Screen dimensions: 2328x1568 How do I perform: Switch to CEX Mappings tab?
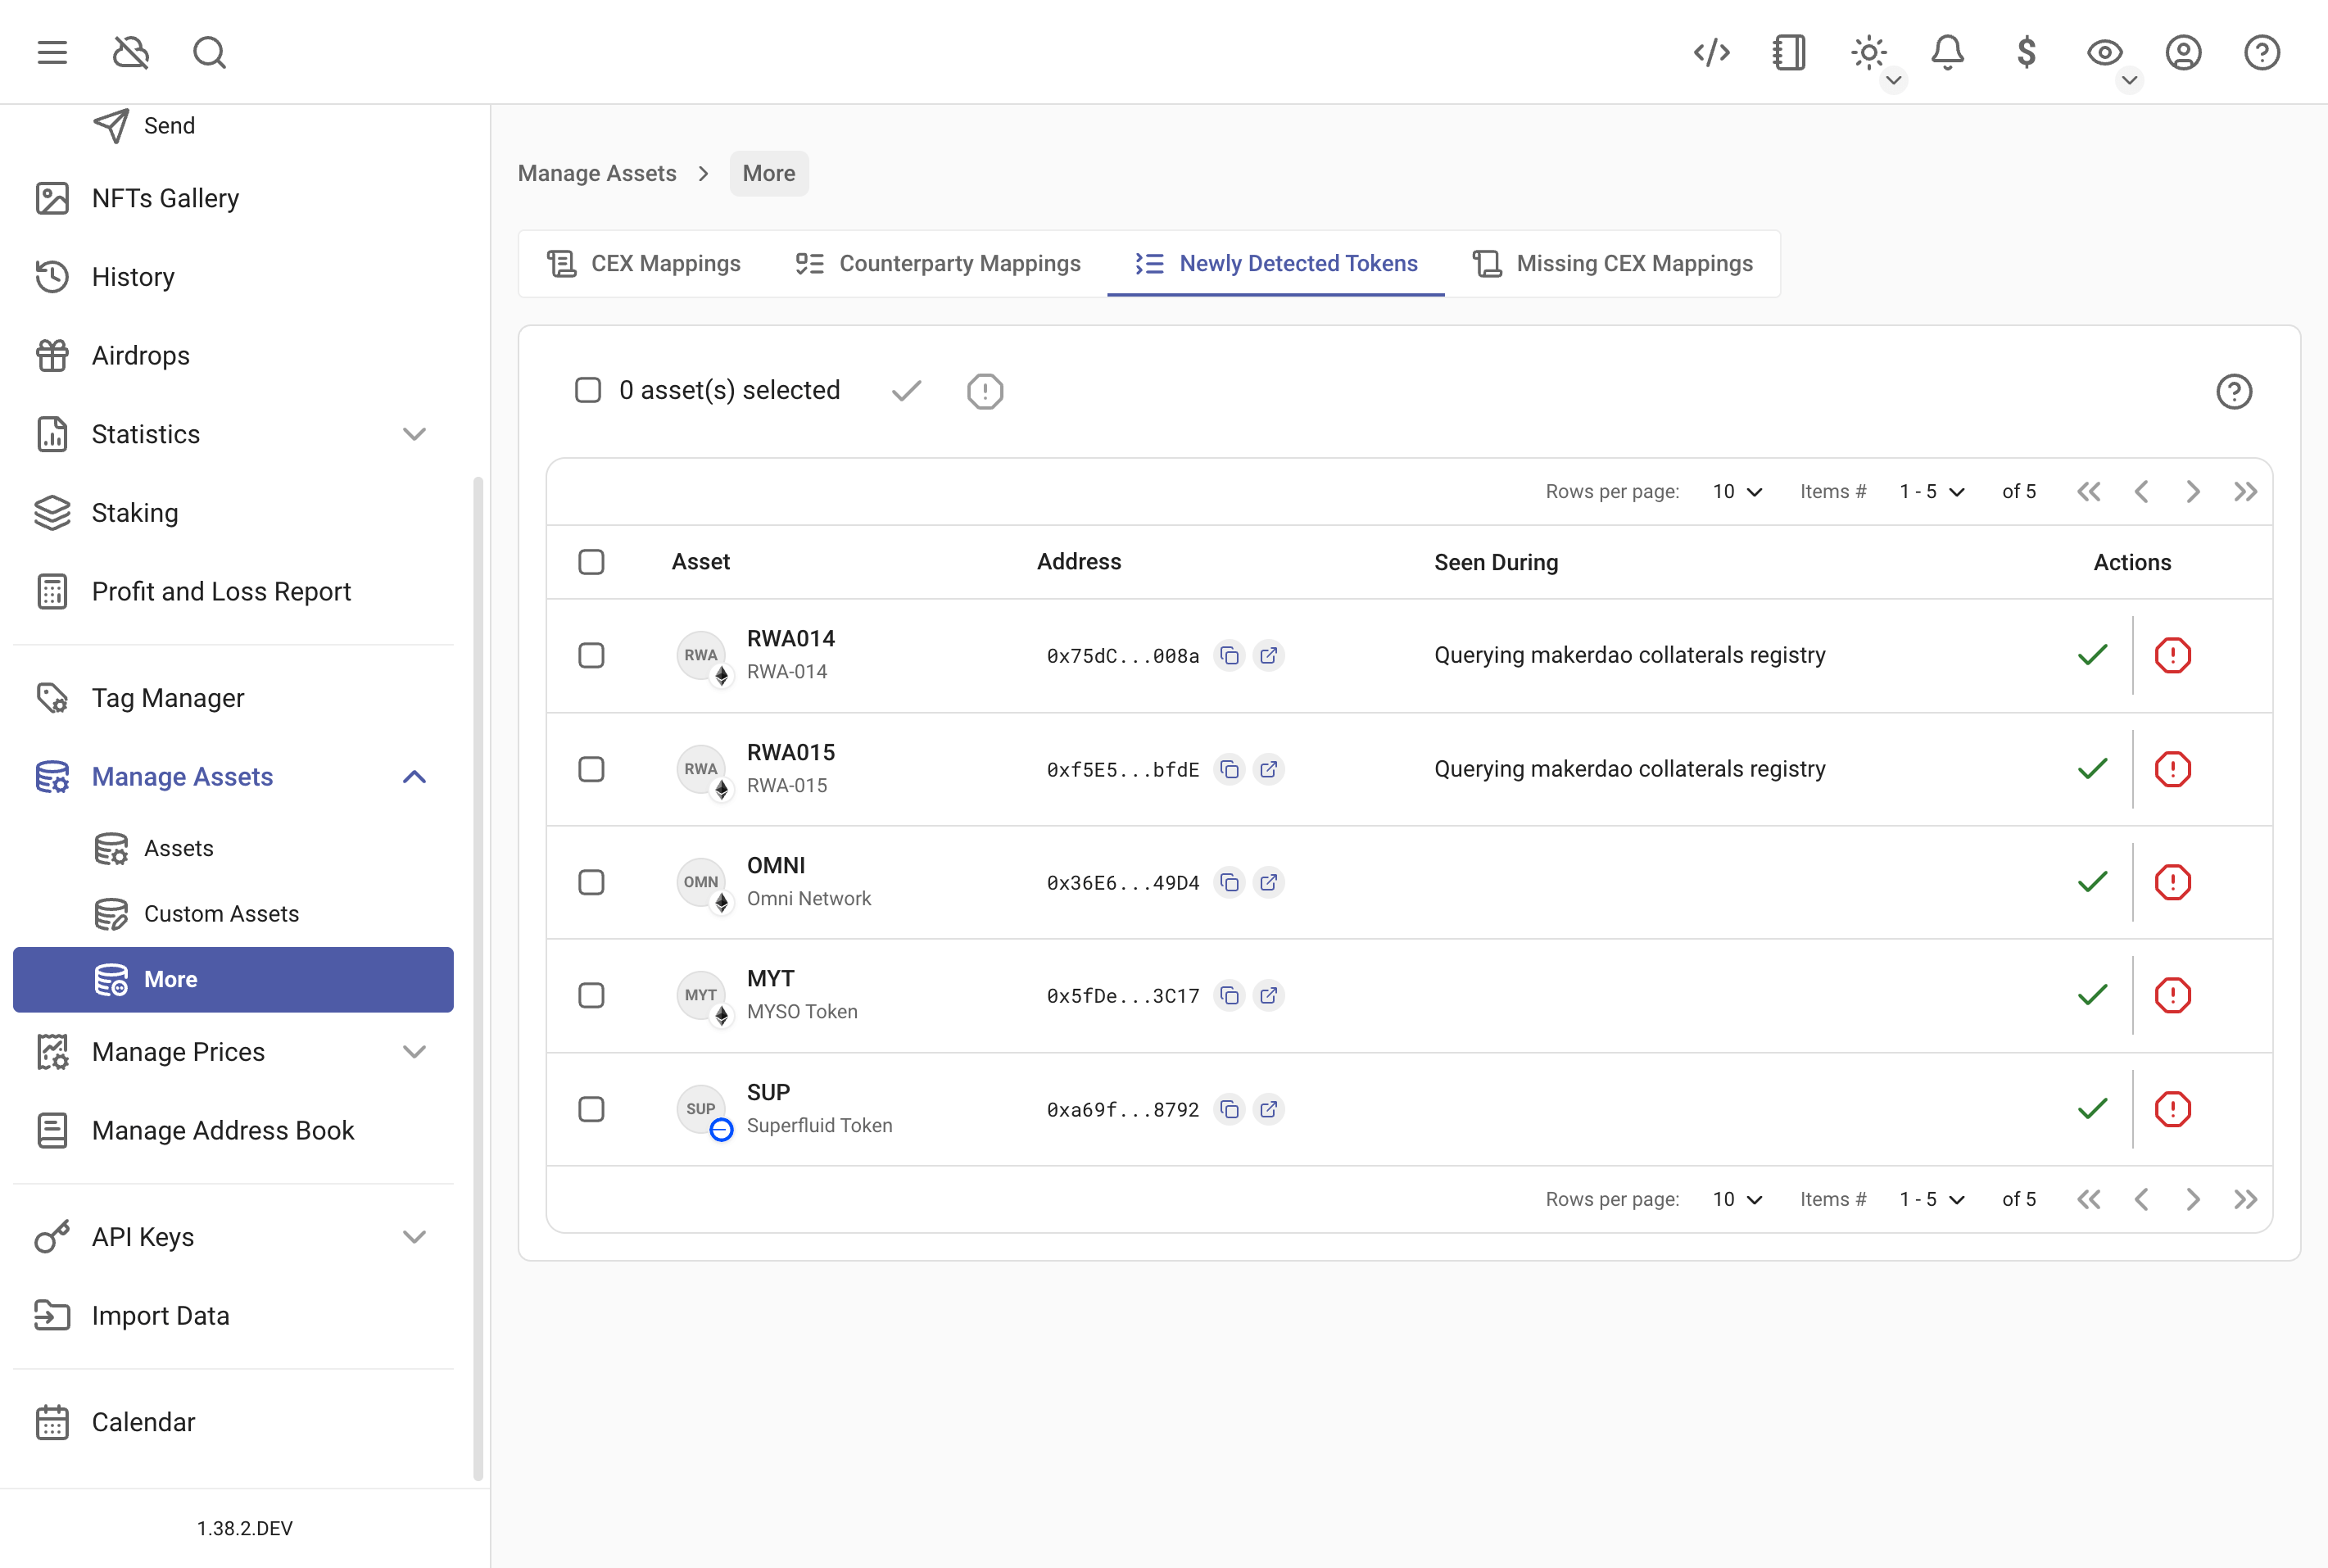point(644,263)
